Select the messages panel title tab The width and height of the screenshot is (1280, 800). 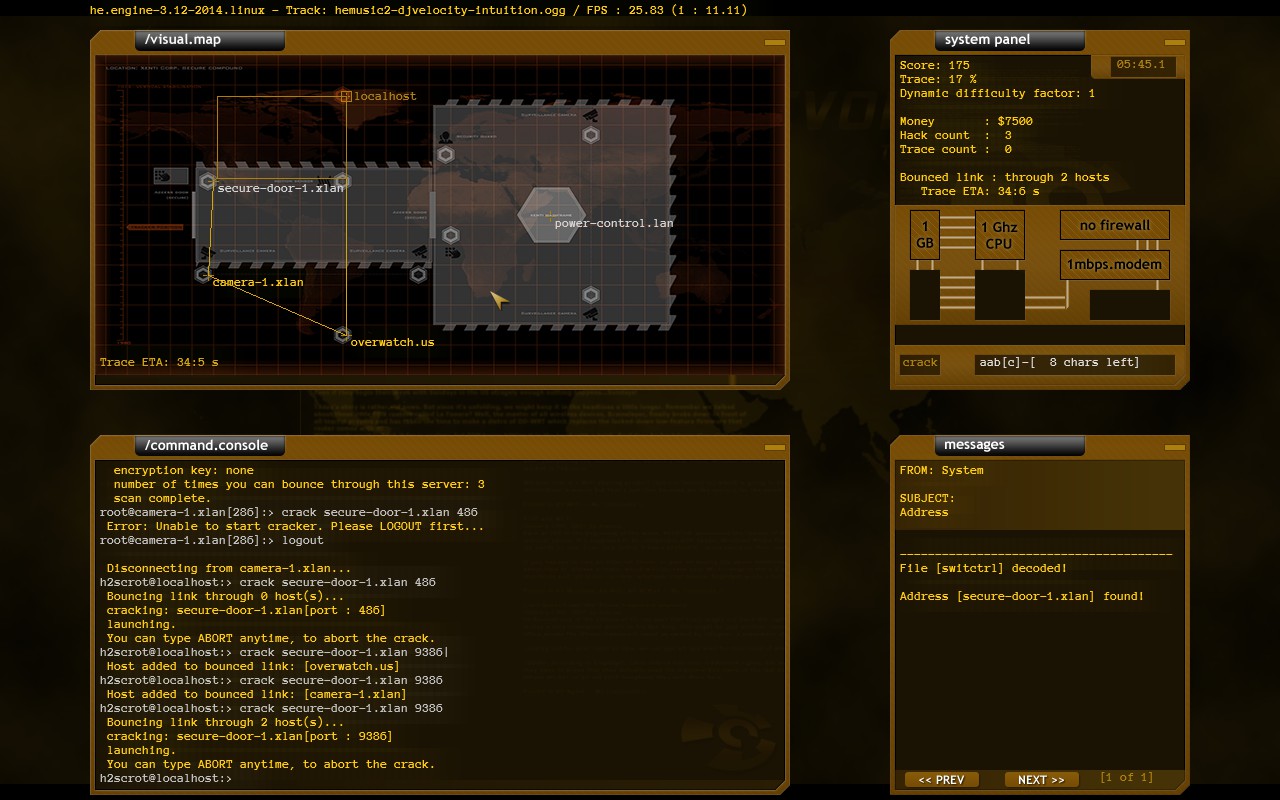tap(974, 444)
